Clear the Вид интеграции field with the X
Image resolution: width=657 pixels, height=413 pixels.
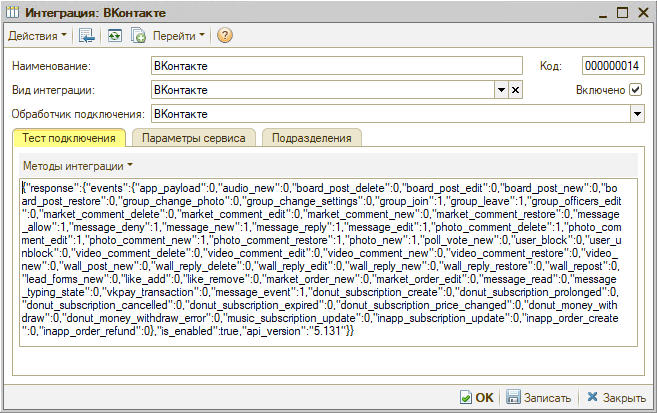click(x=515, y=90)
